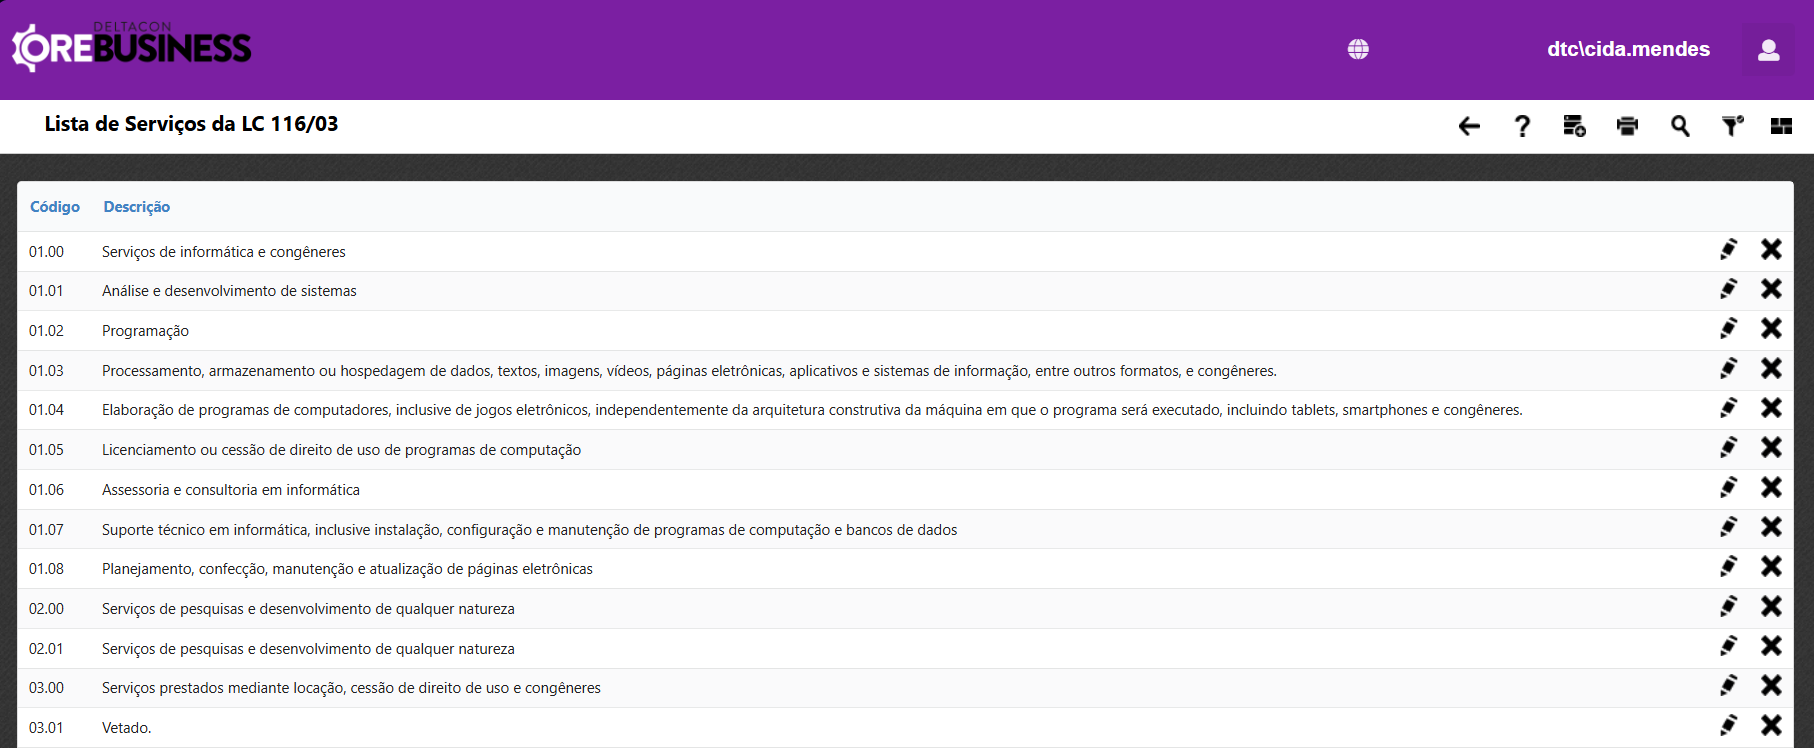Edit service 01.02 Programação

click(x=1728, y=329)
